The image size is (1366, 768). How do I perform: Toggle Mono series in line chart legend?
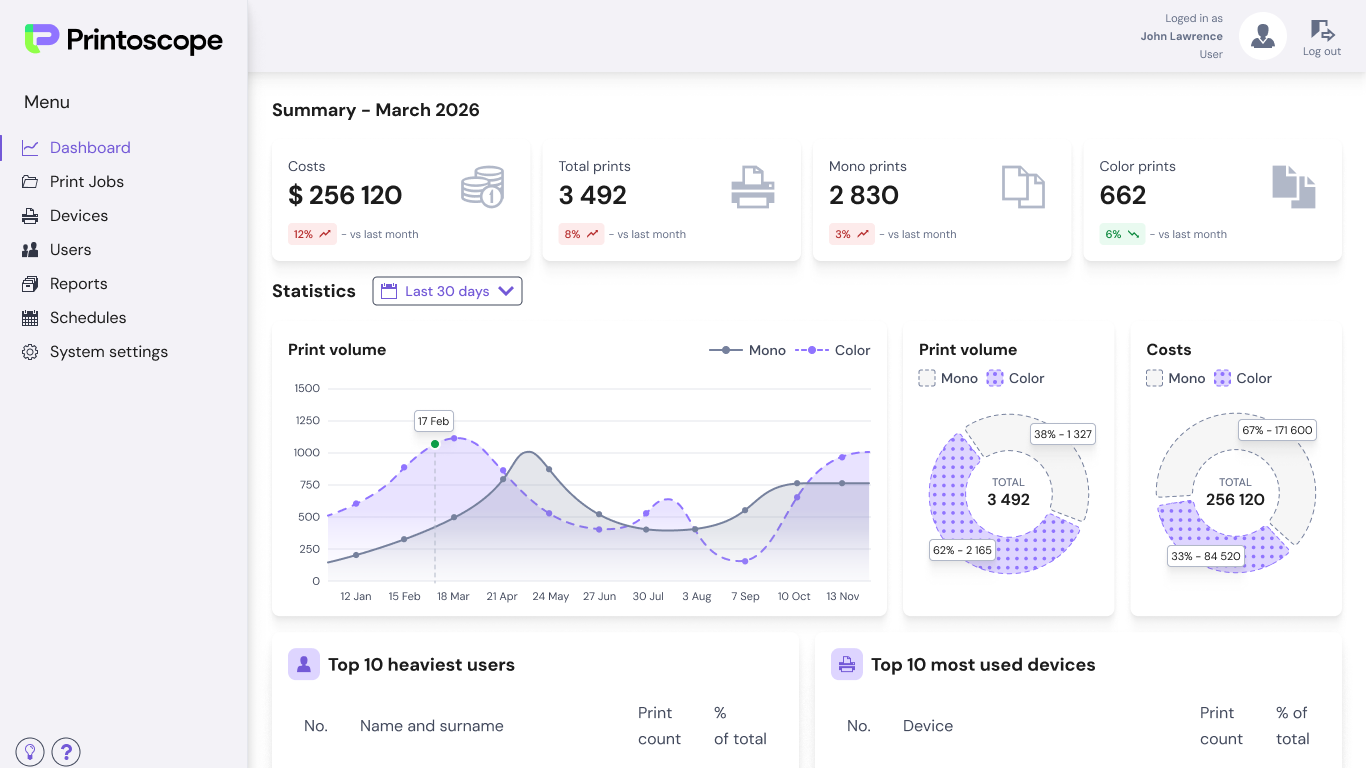click(748, 350)
